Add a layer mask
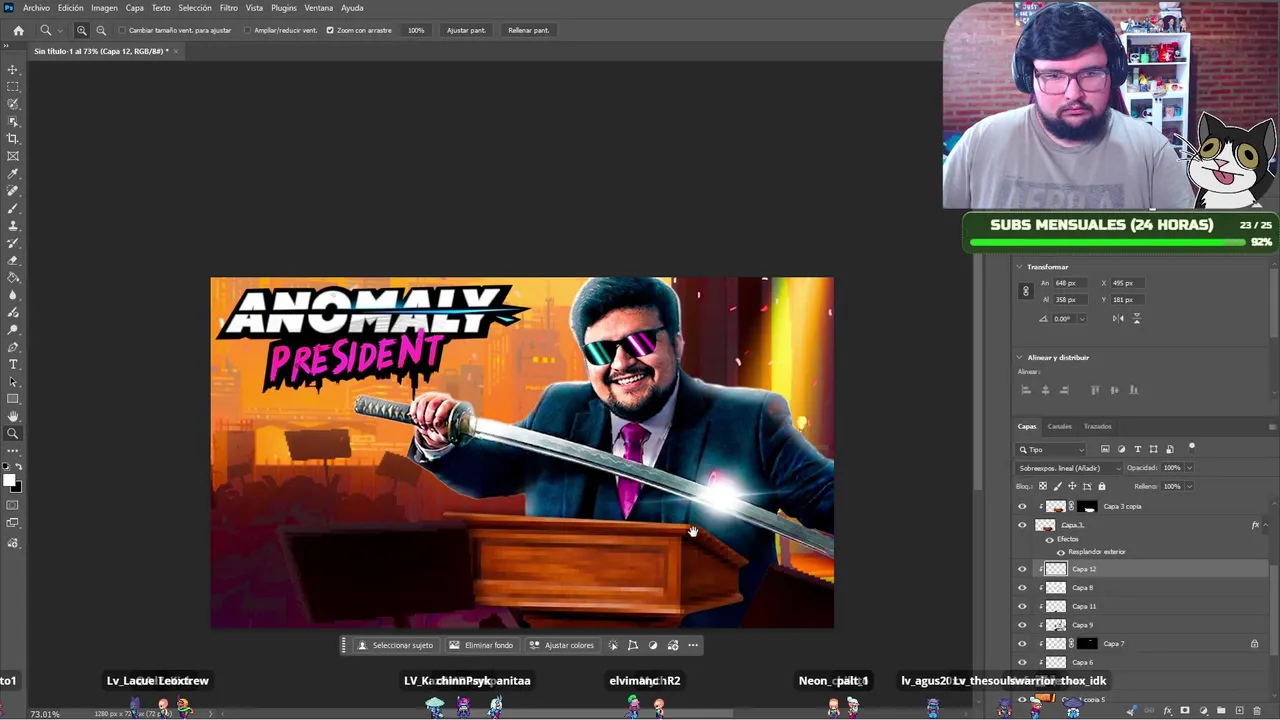This screenshot has height=720, width=1280. [1185, 711]
